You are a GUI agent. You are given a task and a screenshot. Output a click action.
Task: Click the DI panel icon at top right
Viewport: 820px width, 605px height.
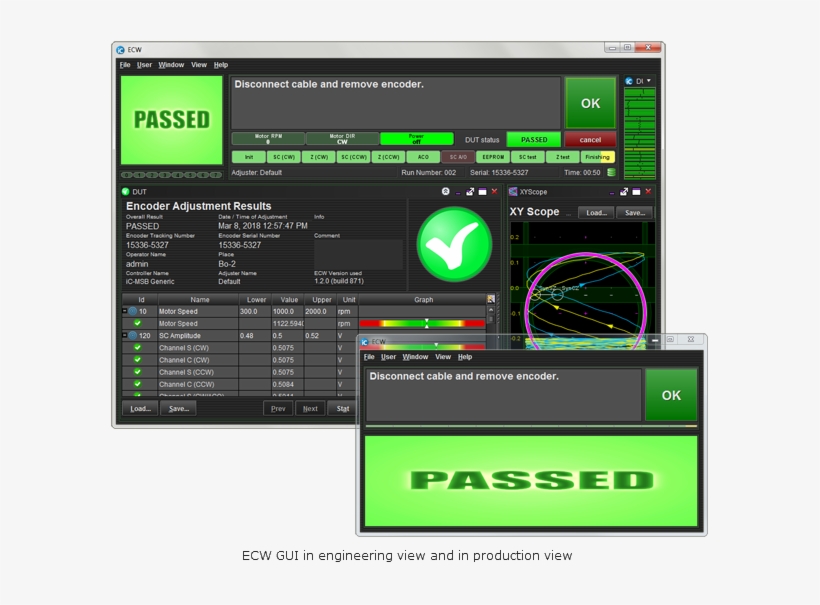click(627, 80)
